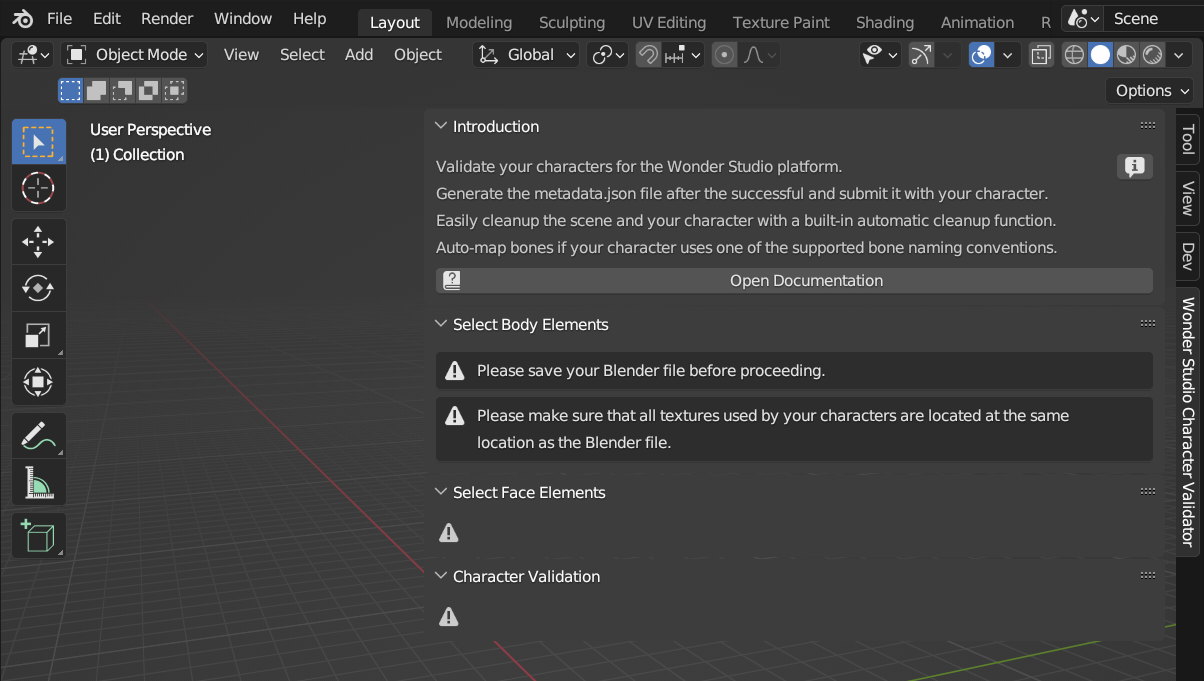1204x681 pixels.
Task: Set selection mode to intersect selection
Action: click(x=174, y=91)
